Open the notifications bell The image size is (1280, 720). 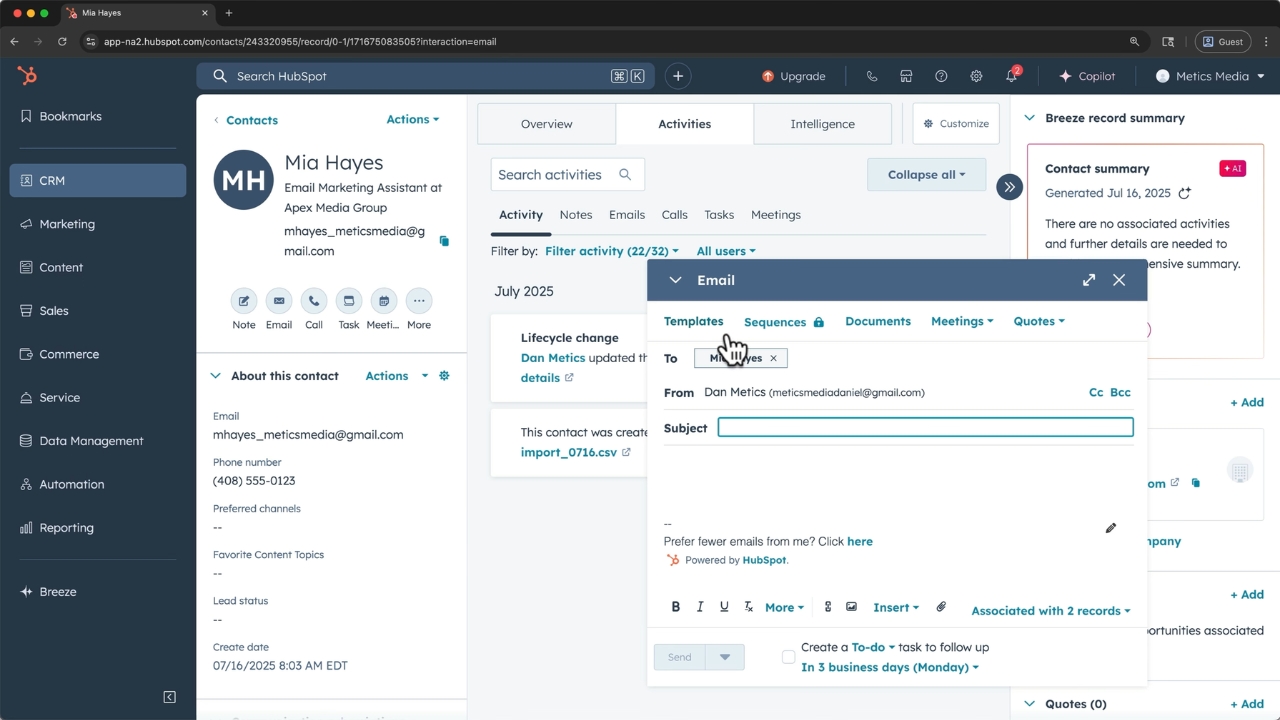(x=1012, y=76)
